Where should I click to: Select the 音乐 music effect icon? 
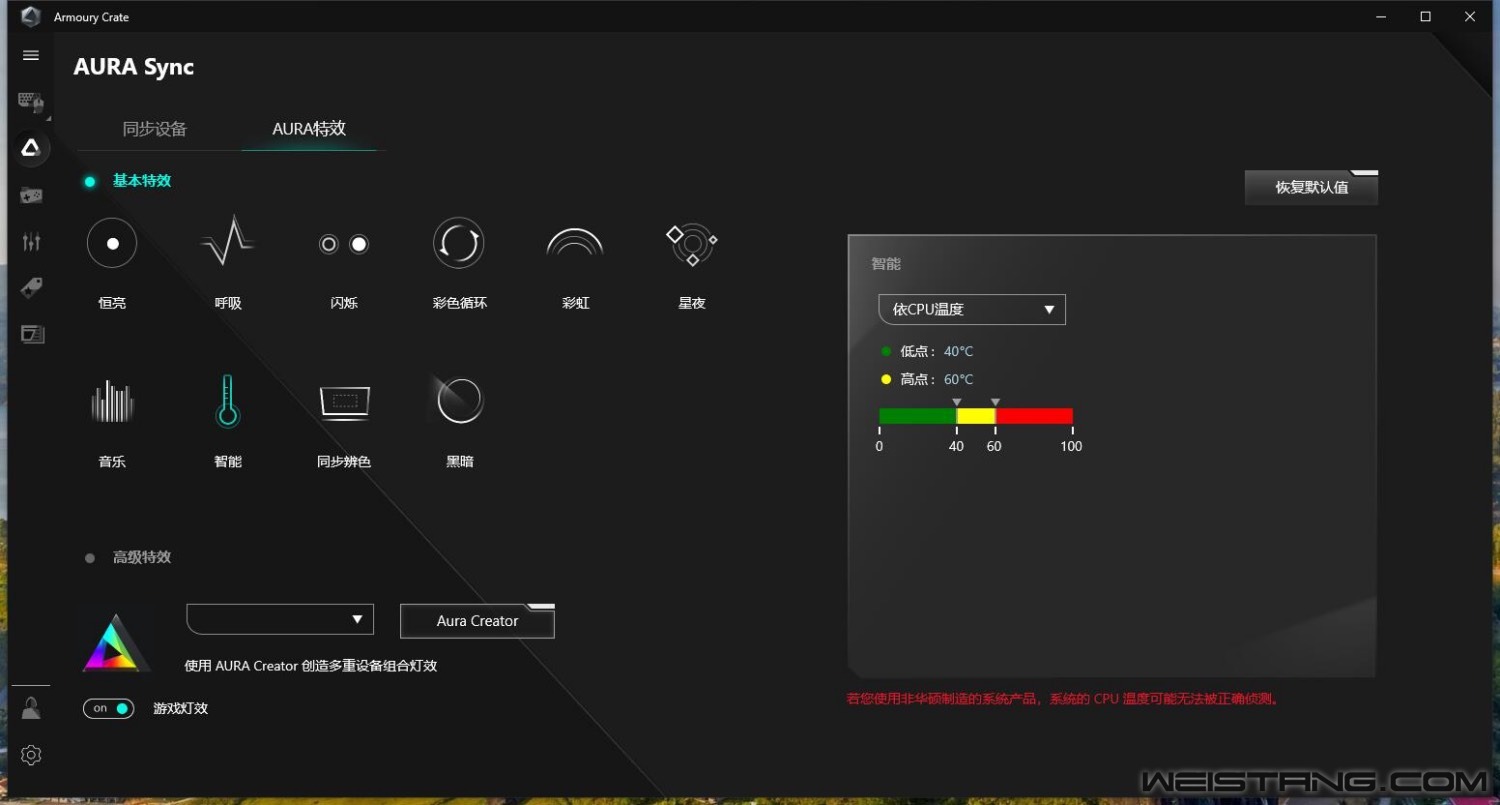[x=112, y=402]
